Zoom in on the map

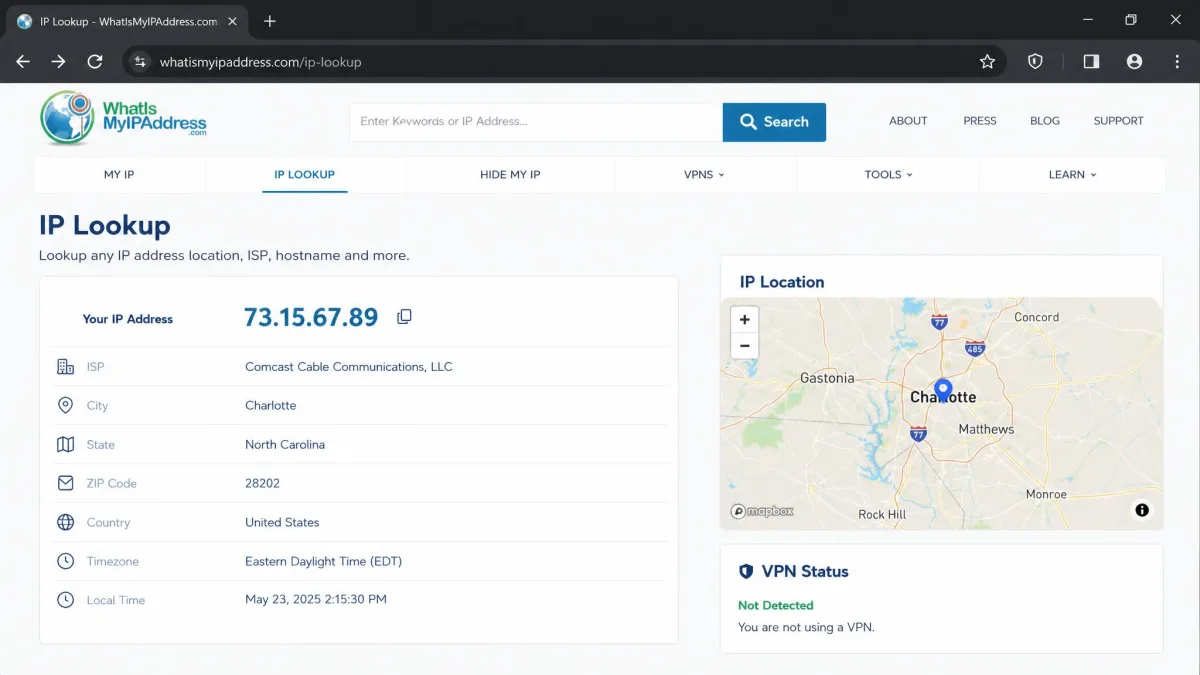[744, 320]
